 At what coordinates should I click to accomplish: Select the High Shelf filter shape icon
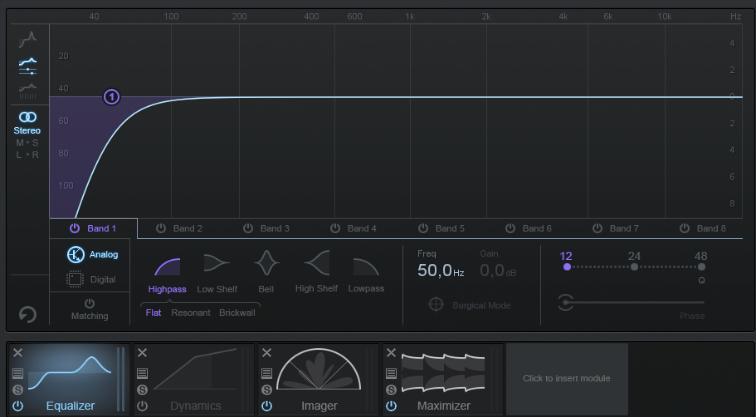pyautogui.click(x=317, y=263)
